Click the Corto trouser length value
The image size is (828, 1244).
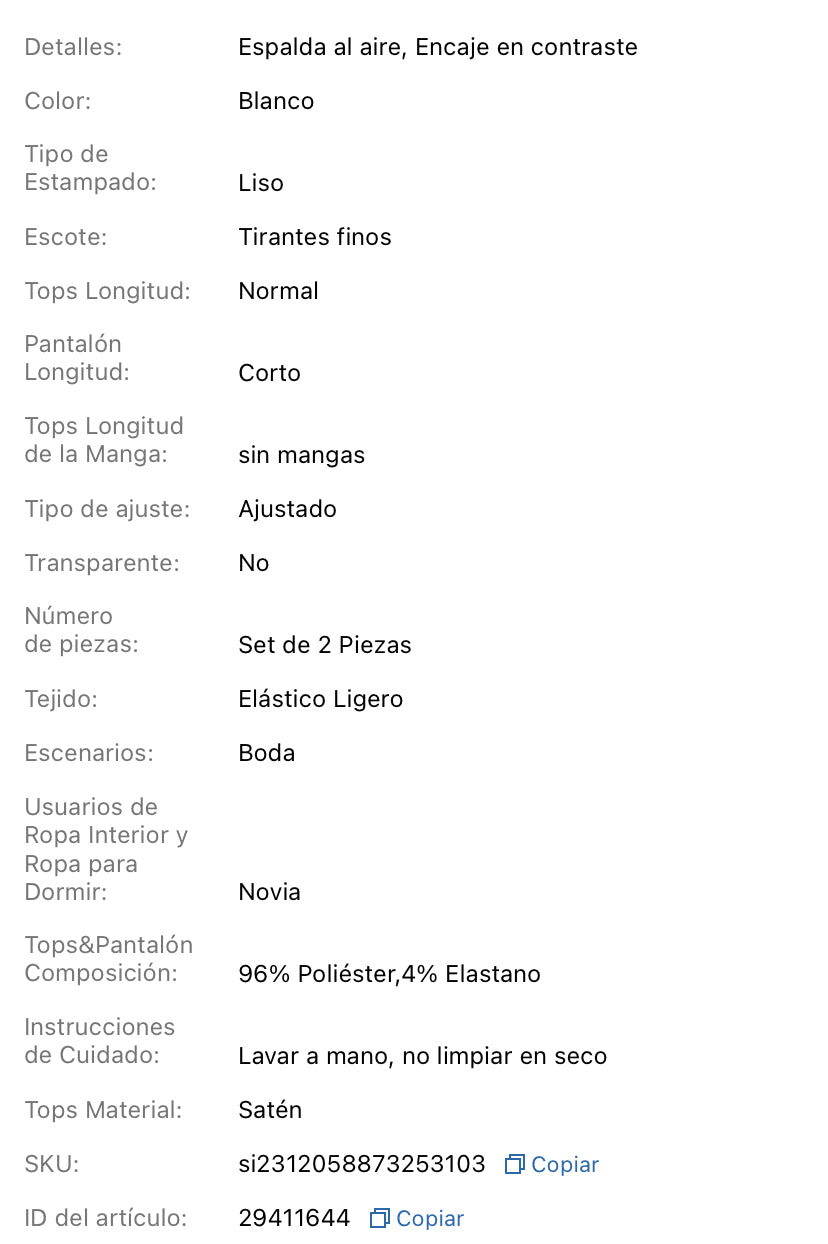coord(269,373)
